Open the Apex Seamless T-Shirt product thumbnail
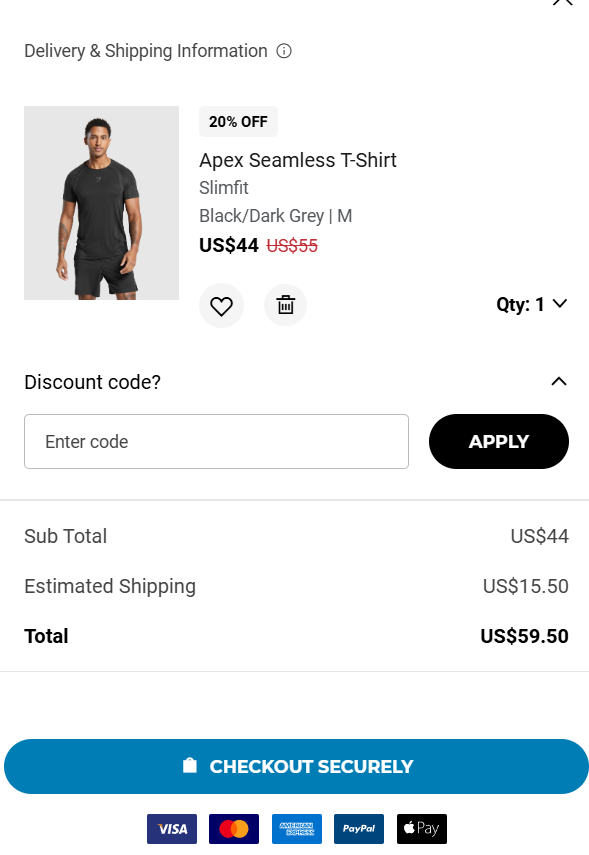This screenshot has height=855, width=589. [x=101, y=203]
